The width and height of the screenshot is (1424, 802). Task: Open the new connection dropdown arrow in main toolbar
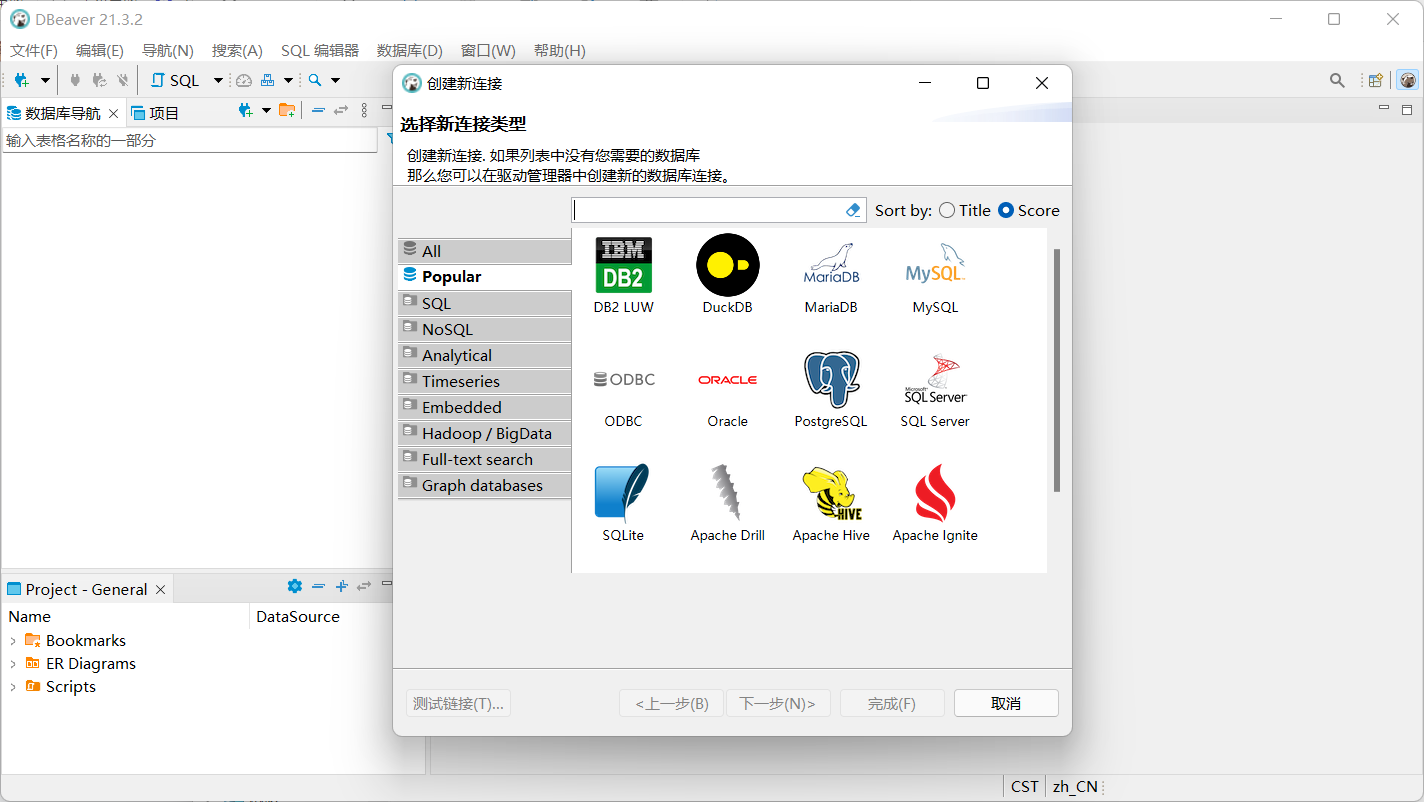(x=45, y=80)
